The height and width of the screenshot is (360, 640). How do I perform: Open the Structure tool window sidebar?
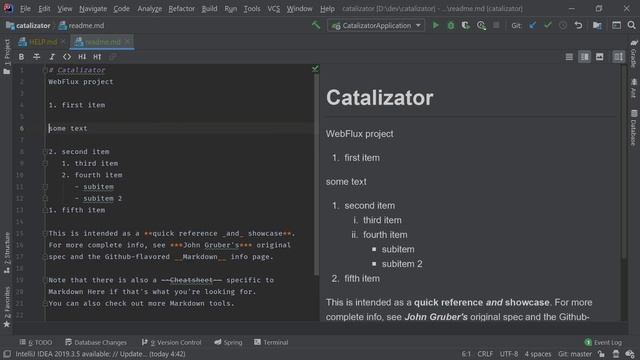point(7,253)
